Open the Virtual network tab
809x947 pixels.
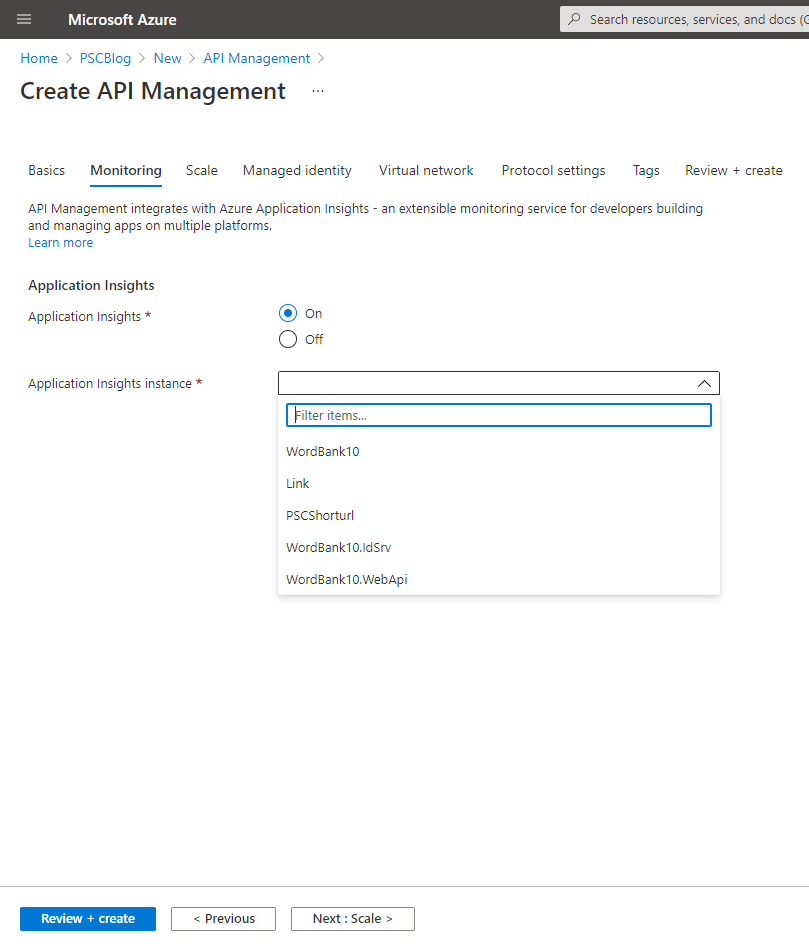[x=426, y=170]
